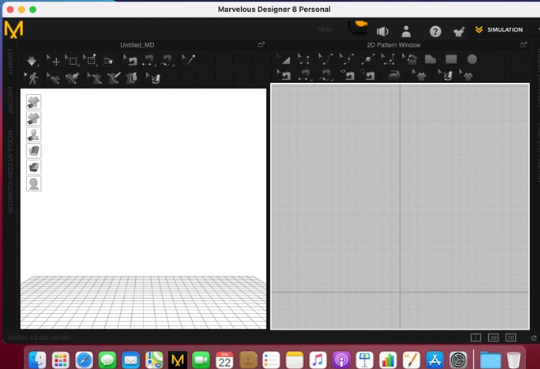Choose the Transform Pattern points tool
540x369 pixels.
(x=303, y=60)
